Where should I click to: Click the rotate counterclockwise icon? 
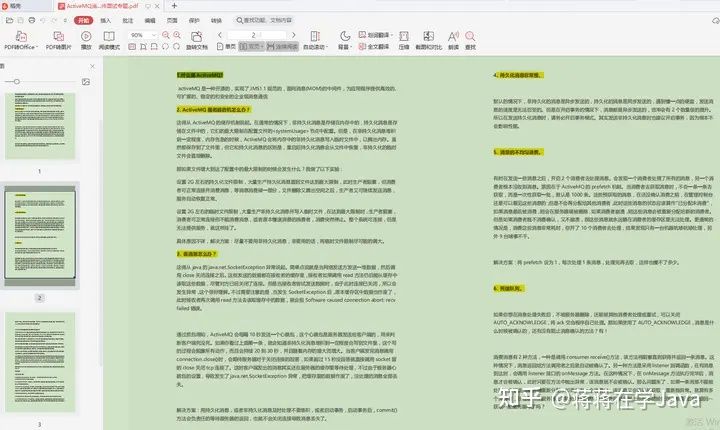[x=165, y=46]
